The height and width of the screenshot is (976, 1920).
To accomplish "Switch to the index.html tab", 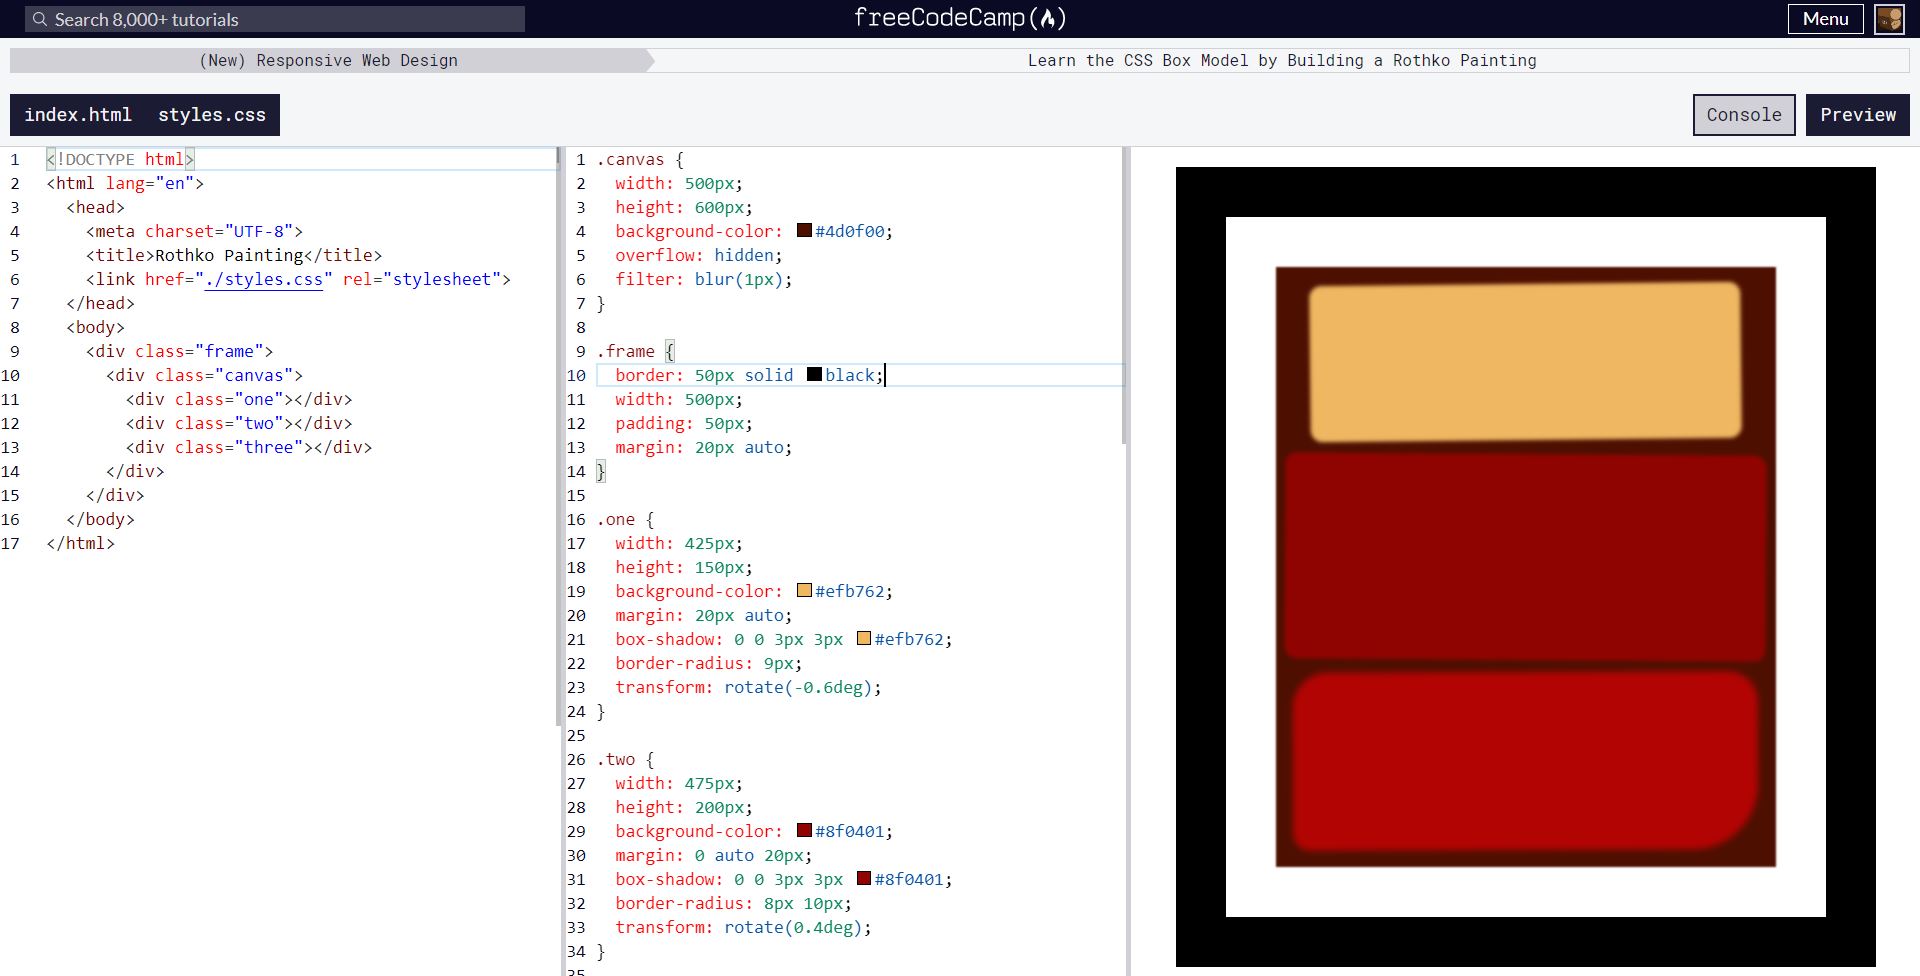I will (78, 115).
